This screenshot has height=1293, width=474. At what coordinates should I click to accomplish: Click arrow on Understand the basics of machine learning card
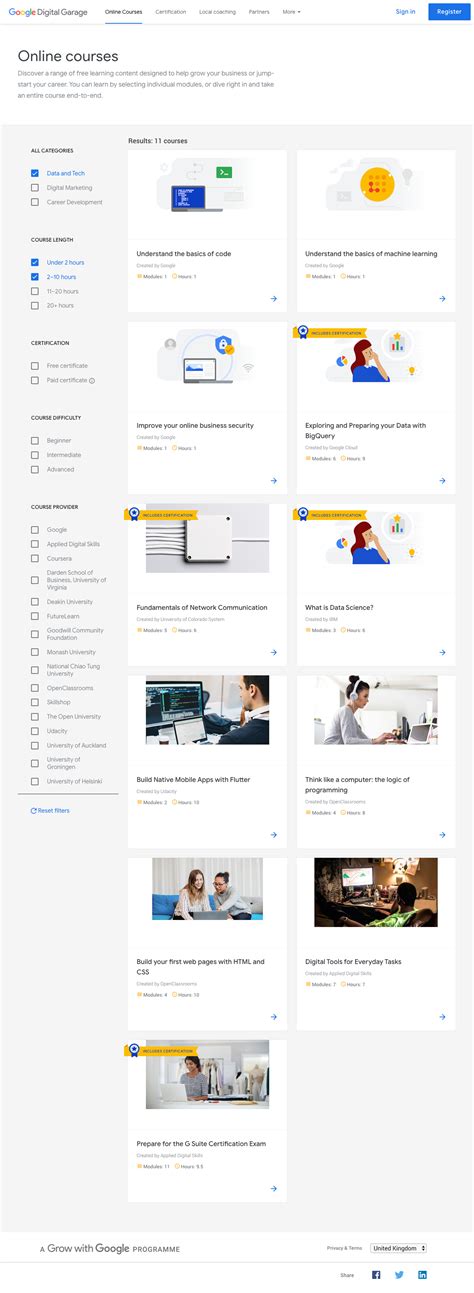[x=442, y=298]
